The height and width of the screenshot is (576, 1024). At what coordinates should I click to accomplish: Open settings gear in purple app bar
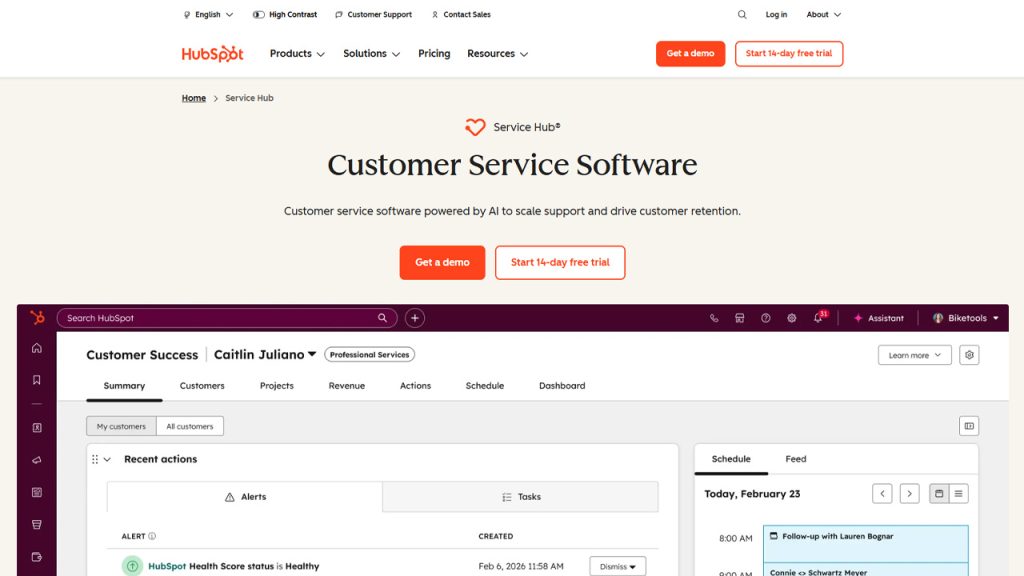click(x=792, y=318)
